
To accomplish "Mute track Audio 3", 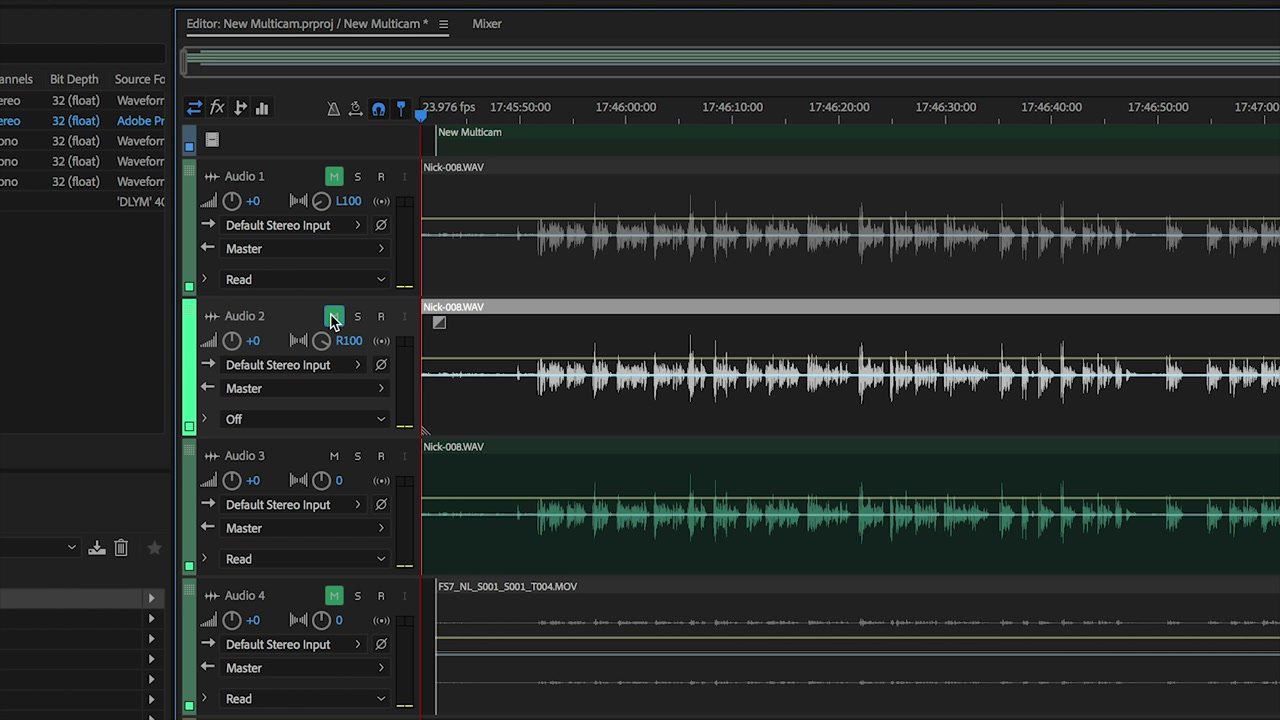I will click(334, 456).
